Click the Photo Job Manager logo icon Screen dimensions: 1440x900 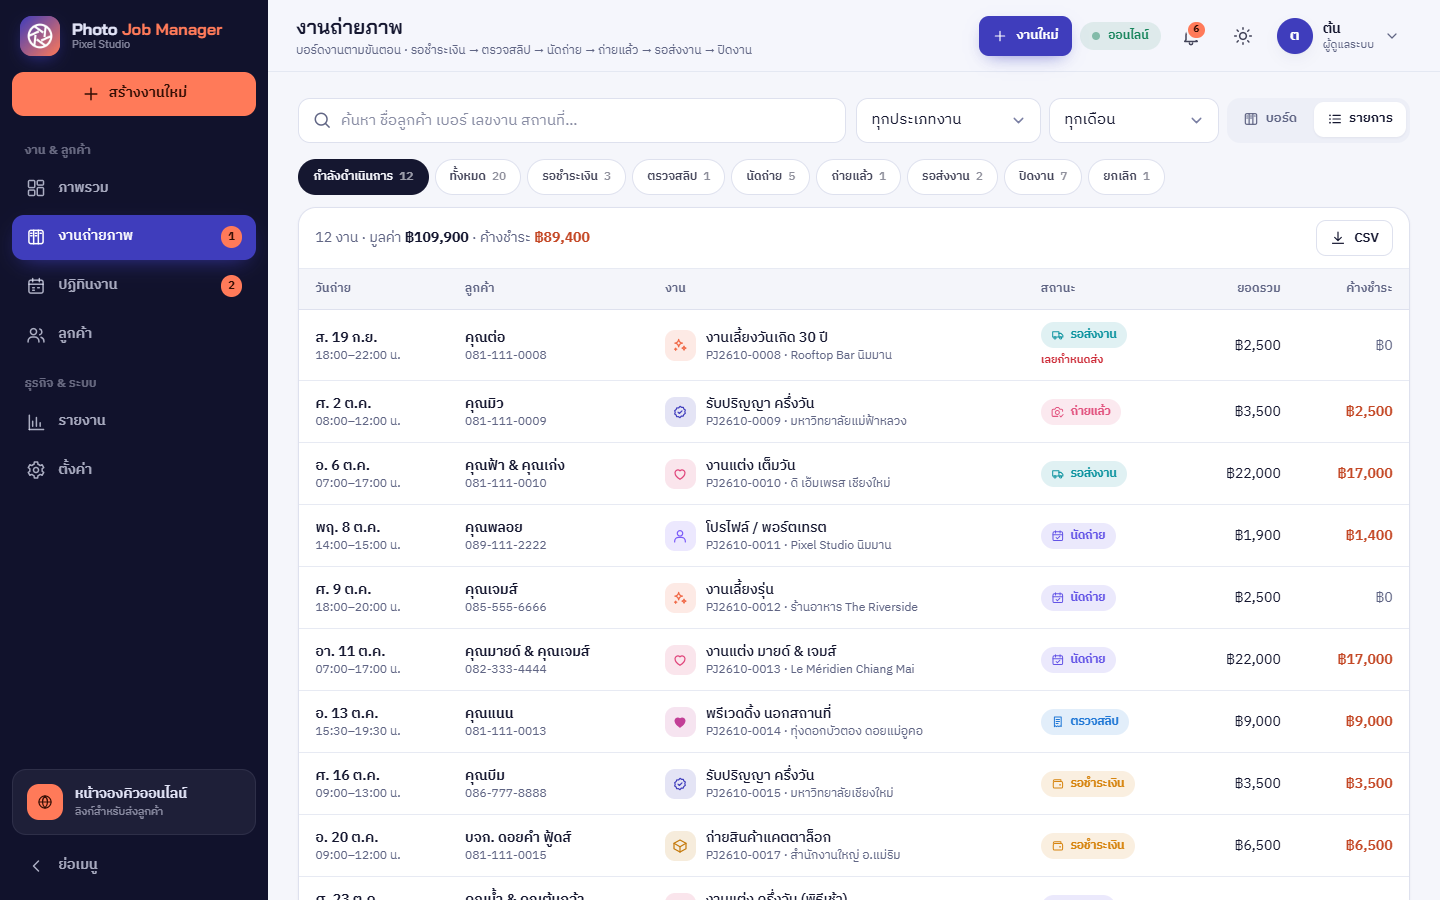tap(40, 36)
